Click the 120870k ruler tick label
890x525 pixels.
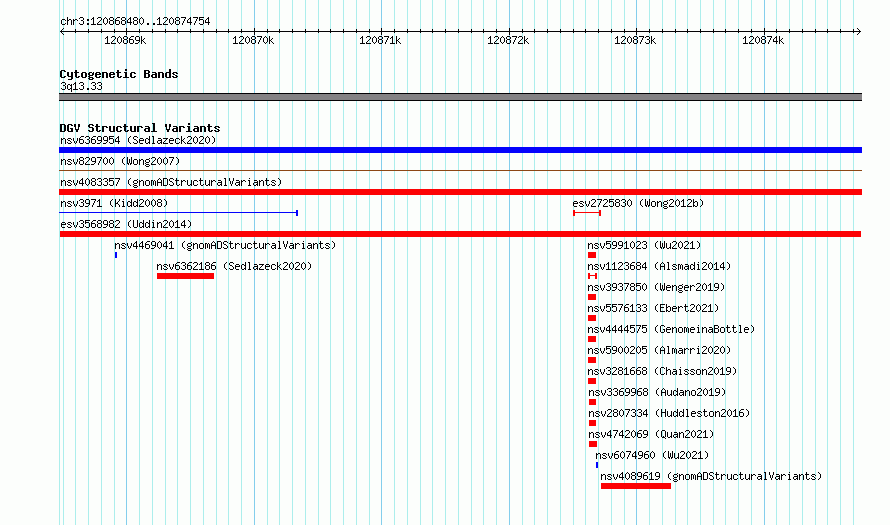click(x=253, y=40)
